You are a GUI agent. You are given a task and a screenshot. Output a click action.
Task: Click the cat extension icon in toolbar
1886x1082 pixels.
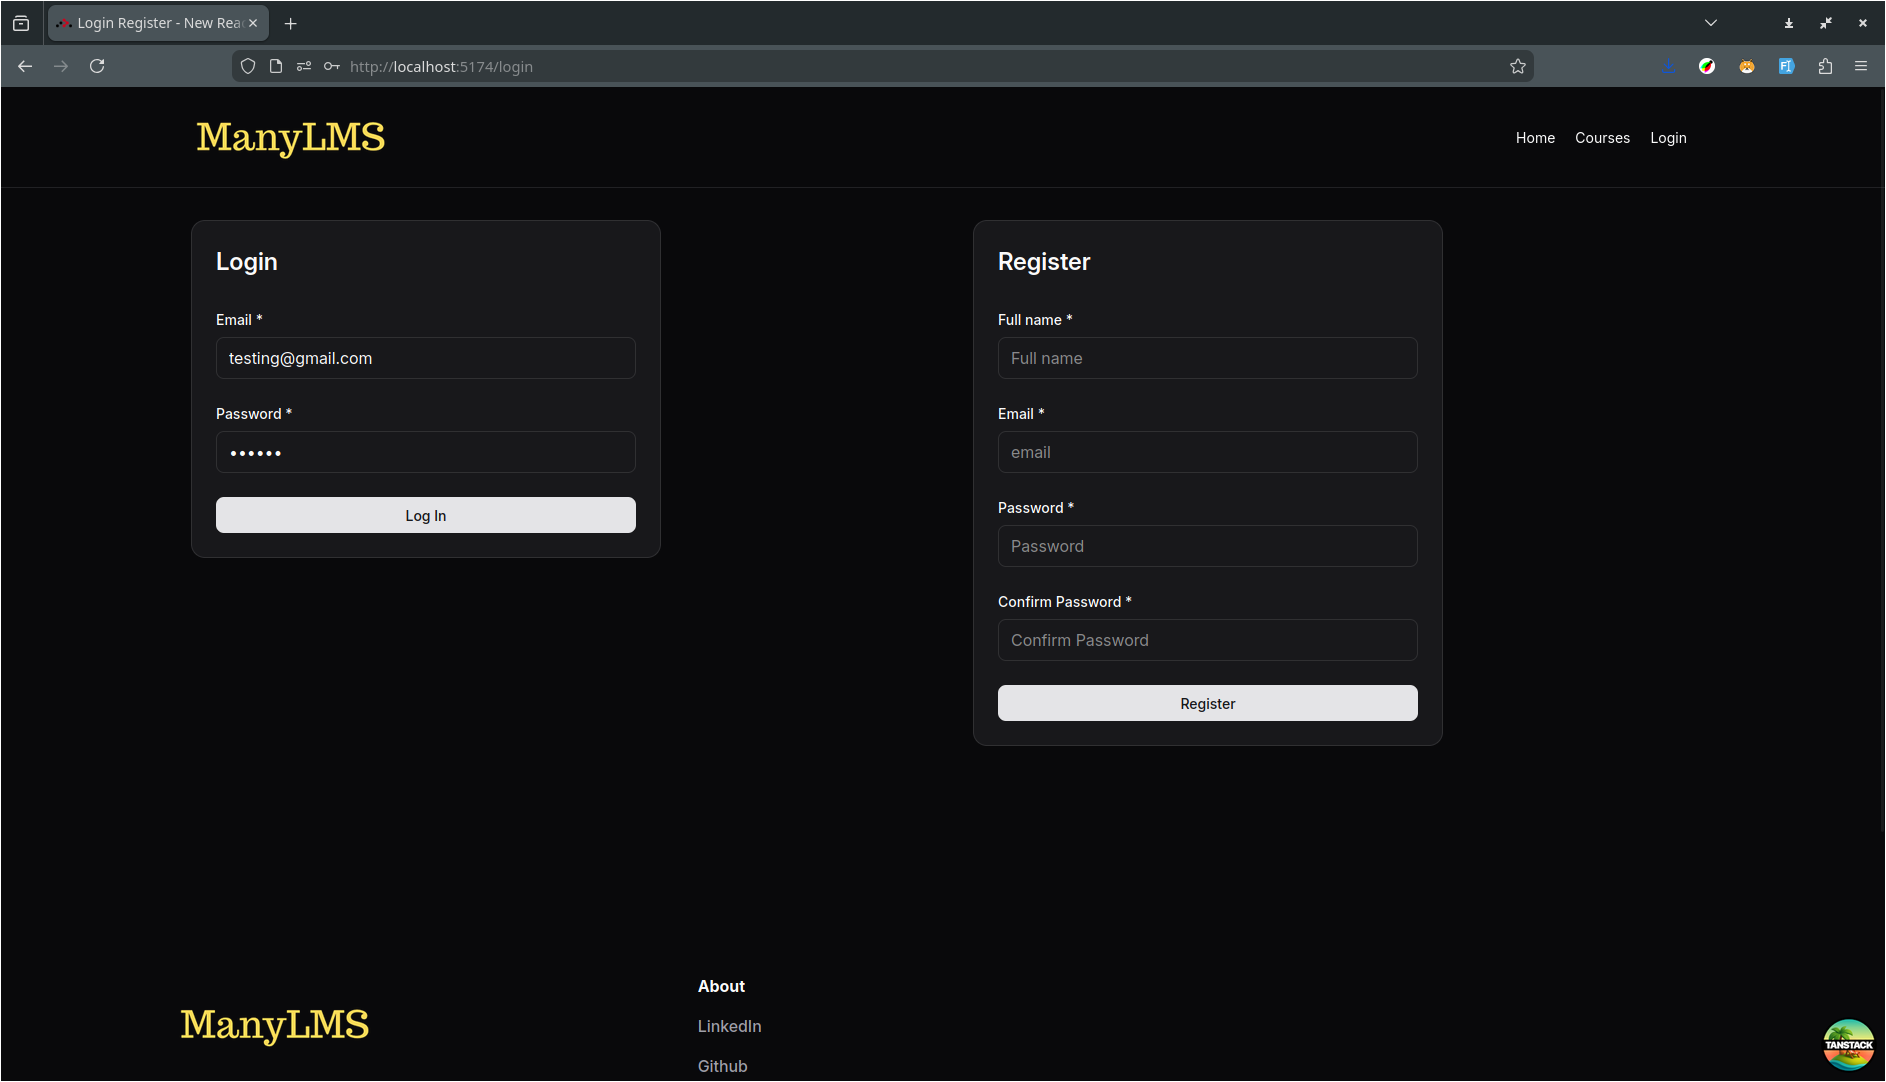(1747, 66)
